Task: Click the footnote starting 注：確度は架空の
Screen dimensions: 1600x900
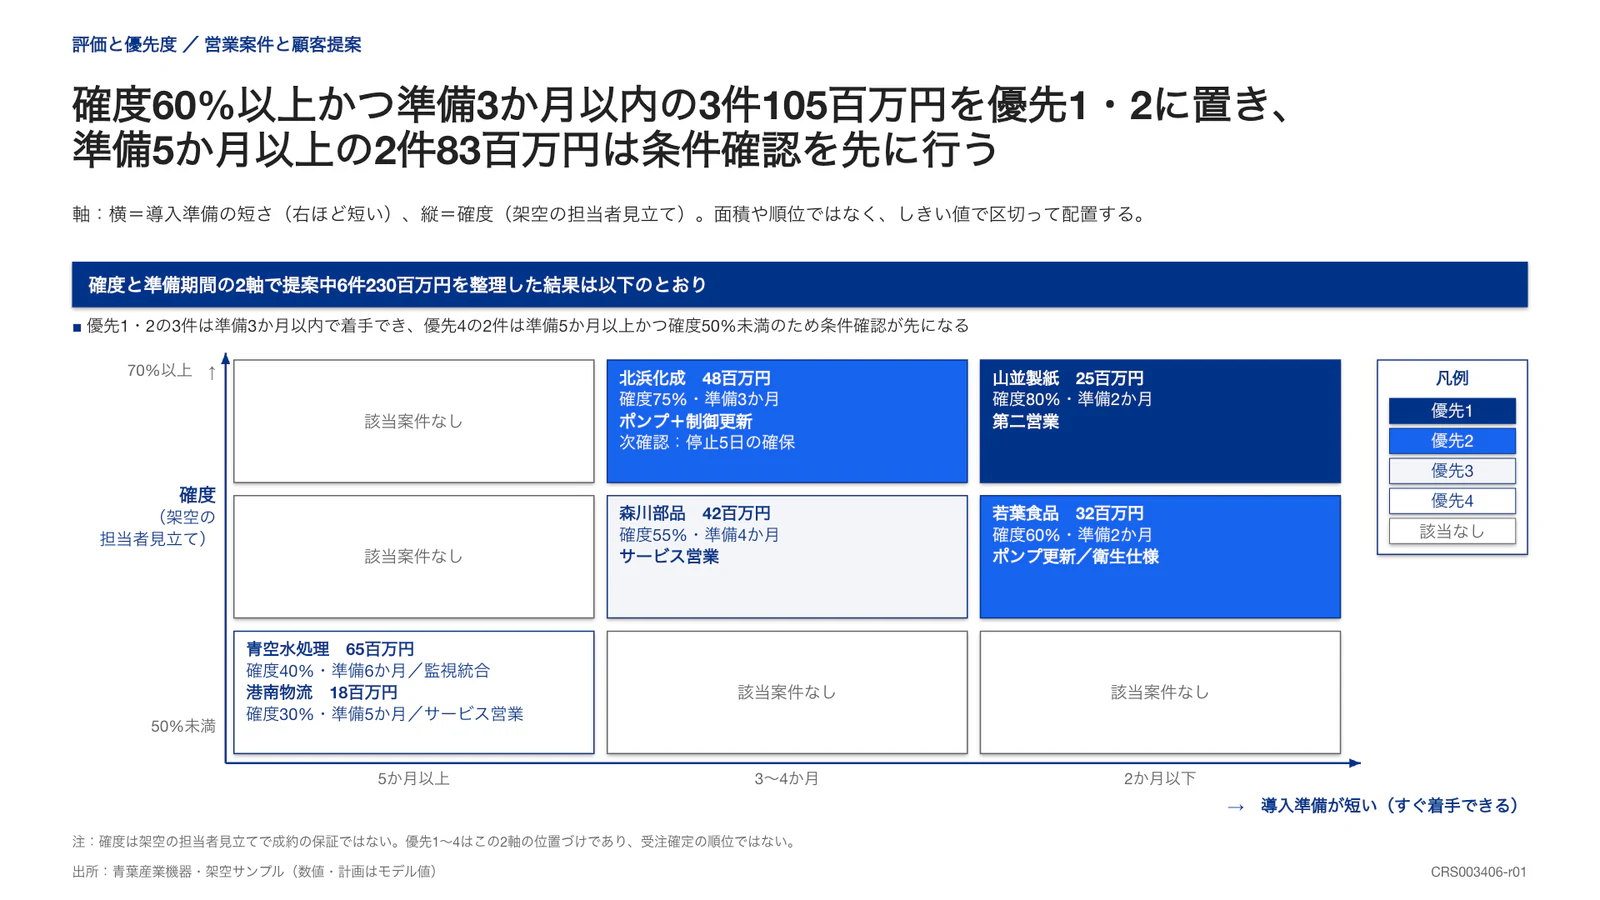Action: point(436,842)
